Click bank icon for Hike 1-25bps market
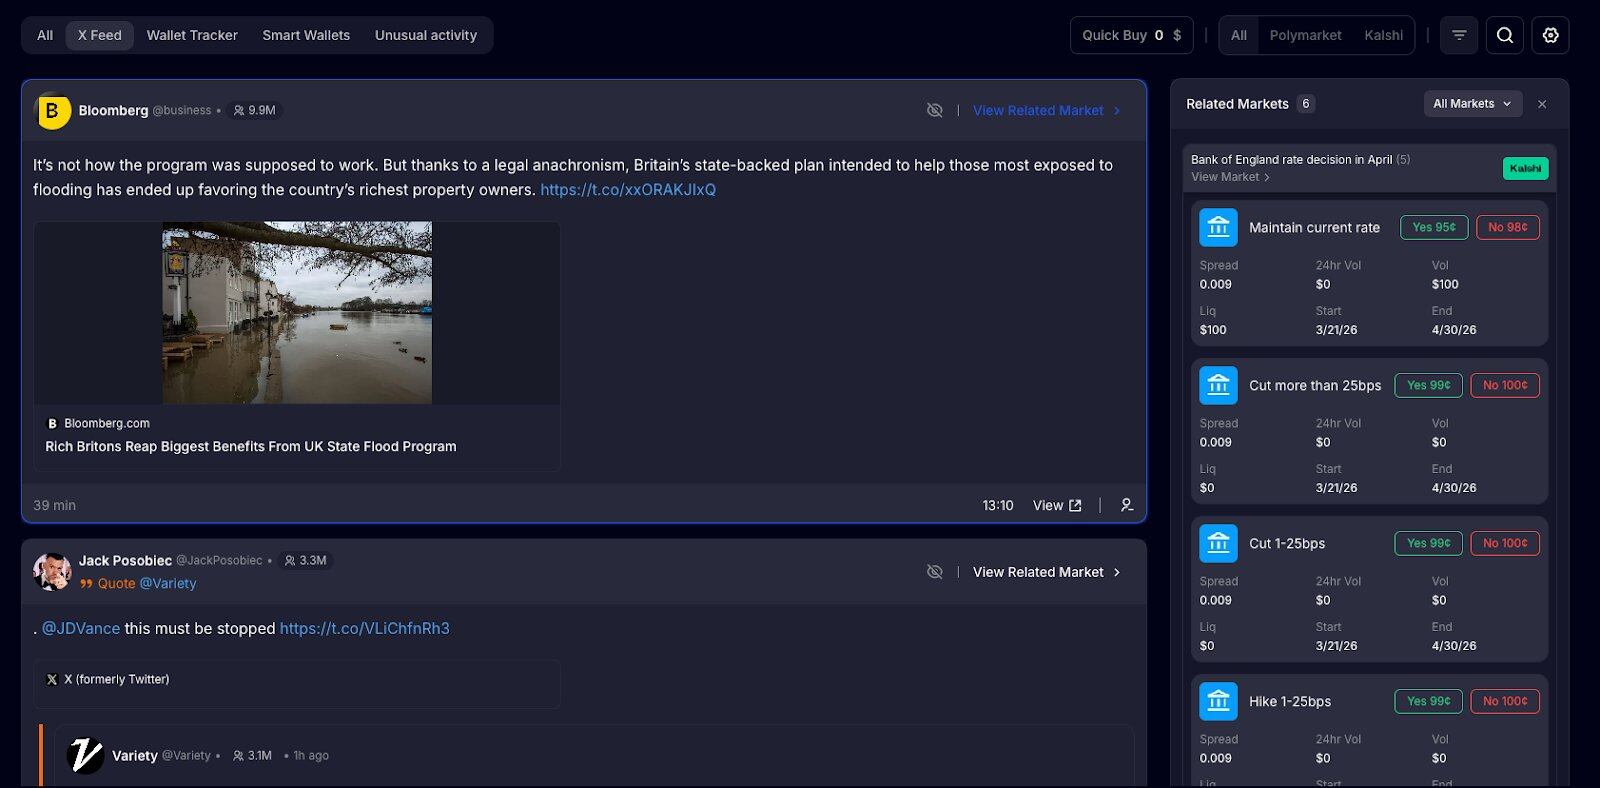 tap(1218, 702)
